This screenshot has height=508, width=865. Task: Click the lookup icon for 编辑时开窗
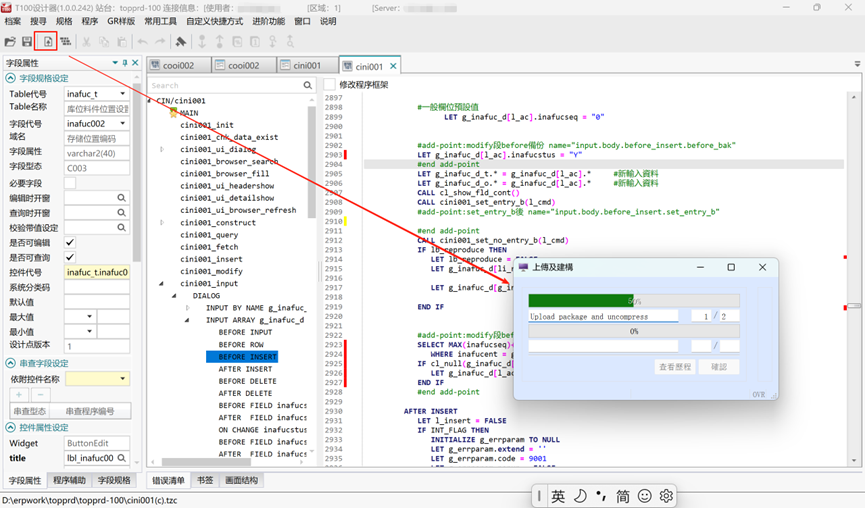(x=121, y=197)
